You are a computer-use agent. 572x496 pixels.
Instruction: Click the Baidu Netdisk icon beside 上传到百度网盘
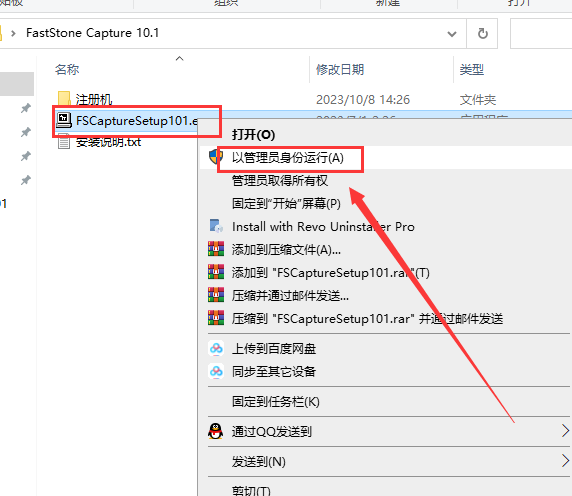pyautogui.click(x=216, y=349)
